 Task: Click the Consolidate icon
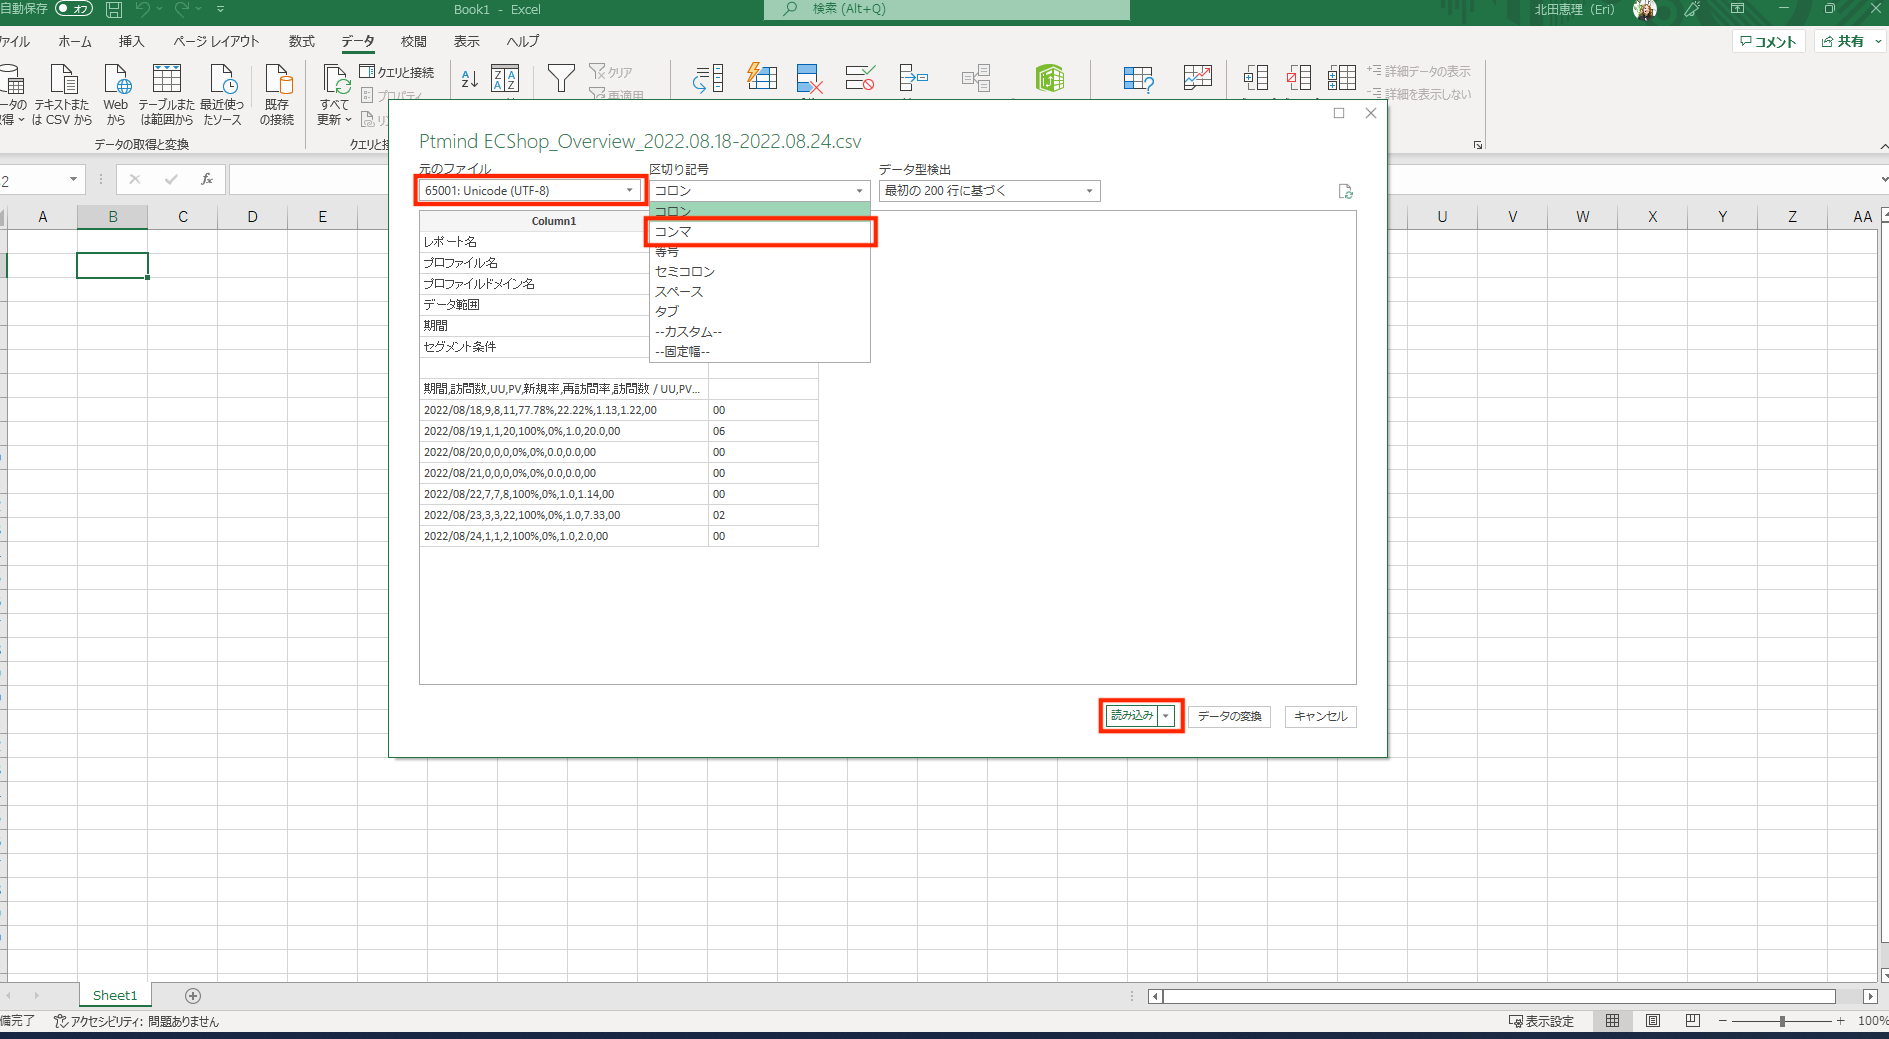(x=914, y=78)
